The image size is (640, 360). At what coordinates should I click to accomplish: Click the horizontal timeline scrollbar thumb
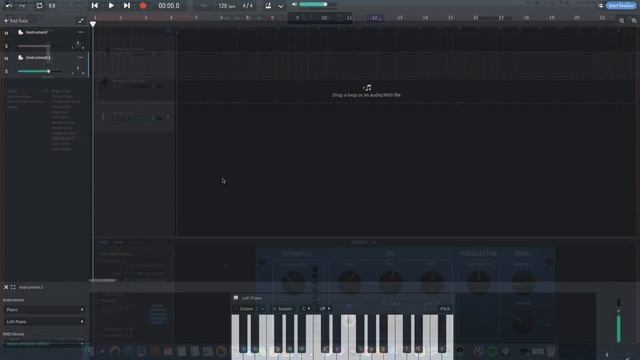click(x=102, y=280)
